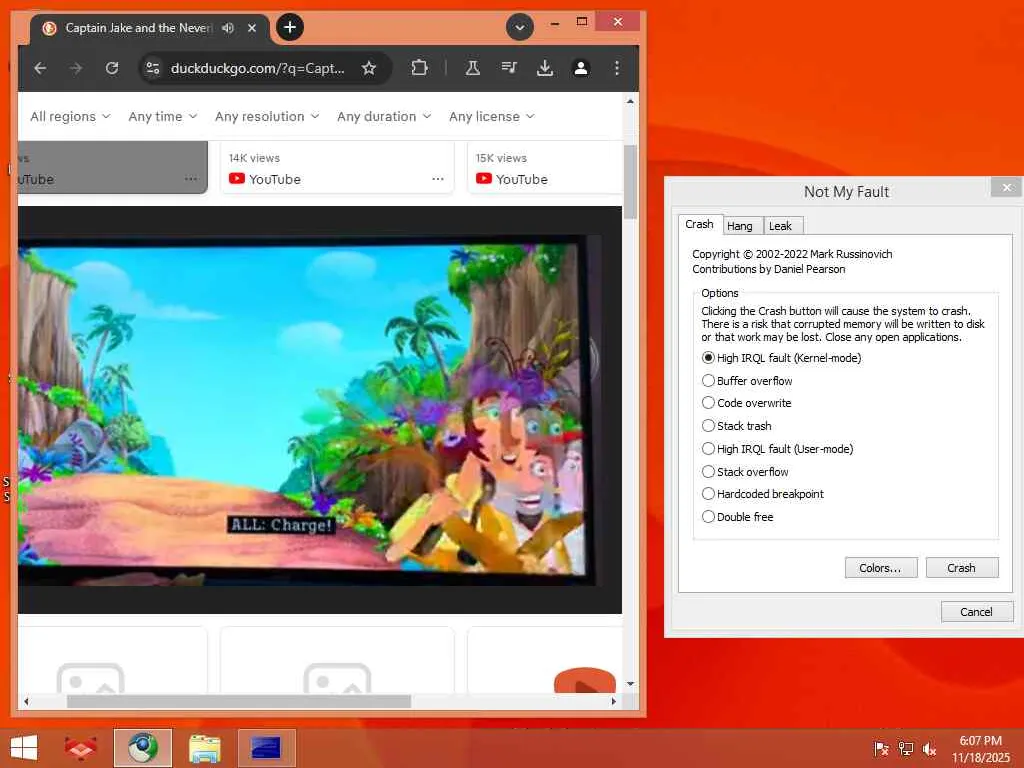The height and width of the screenshot is (768, 1024).
Task: Switch to the Crash tab in Not My Fault
Action: pyautogui.click(x=699, y=224)
